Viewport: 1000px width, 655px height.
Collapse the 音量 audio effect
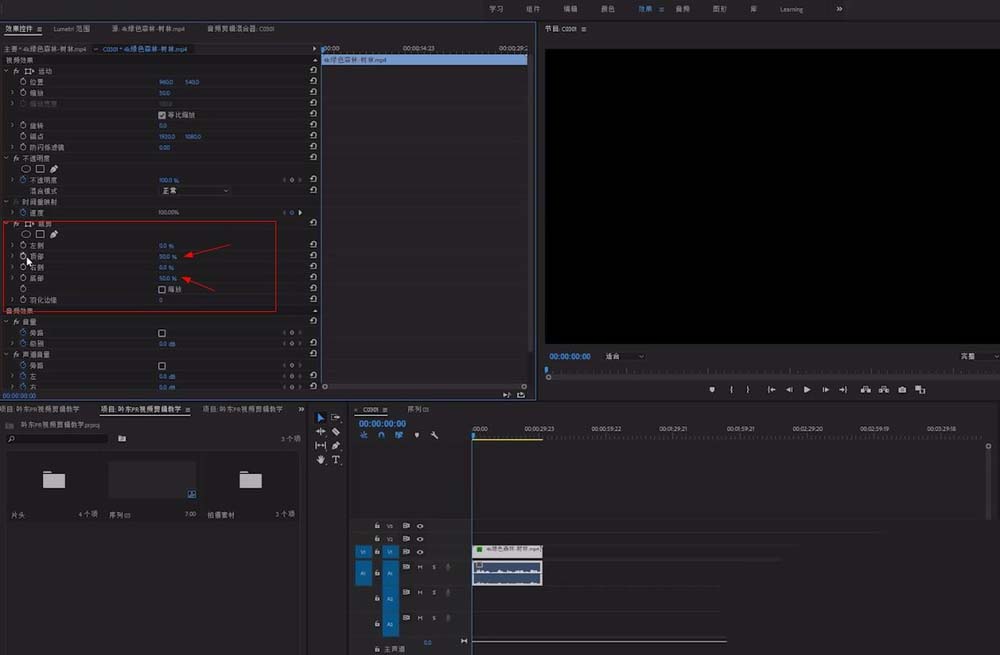(6, 322)
